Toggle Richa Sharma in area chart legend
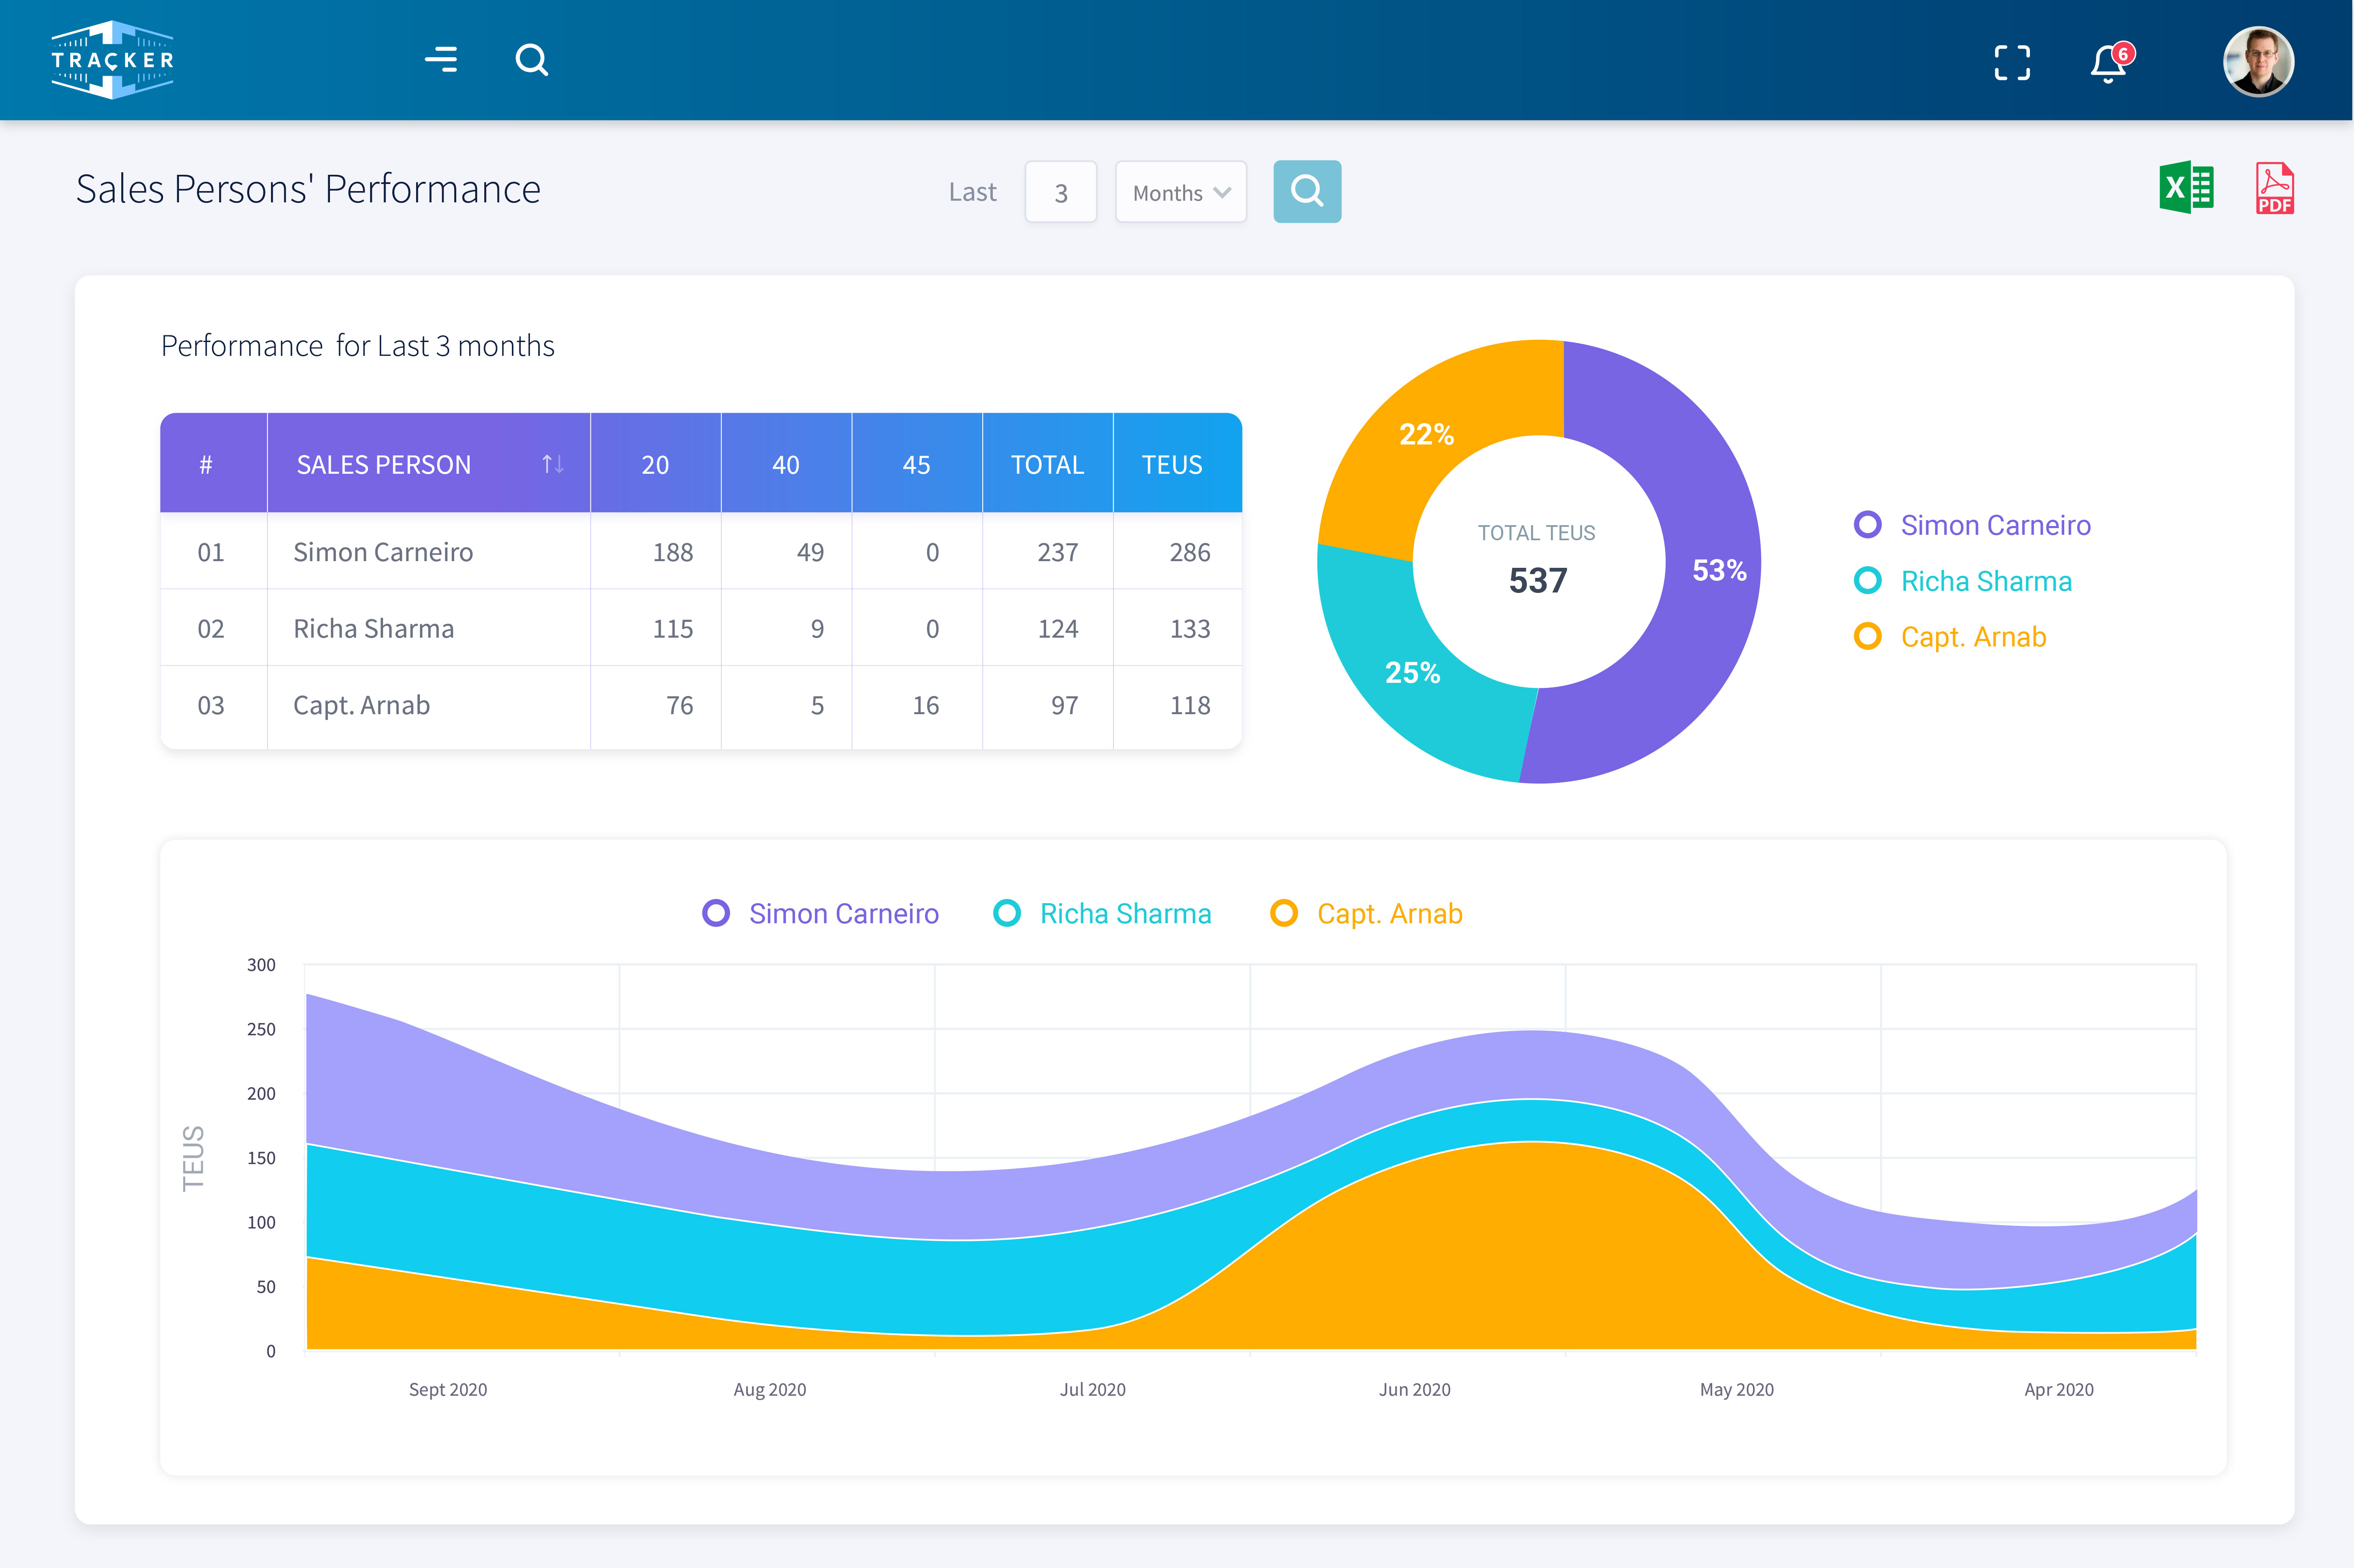 pos(1102,913)
